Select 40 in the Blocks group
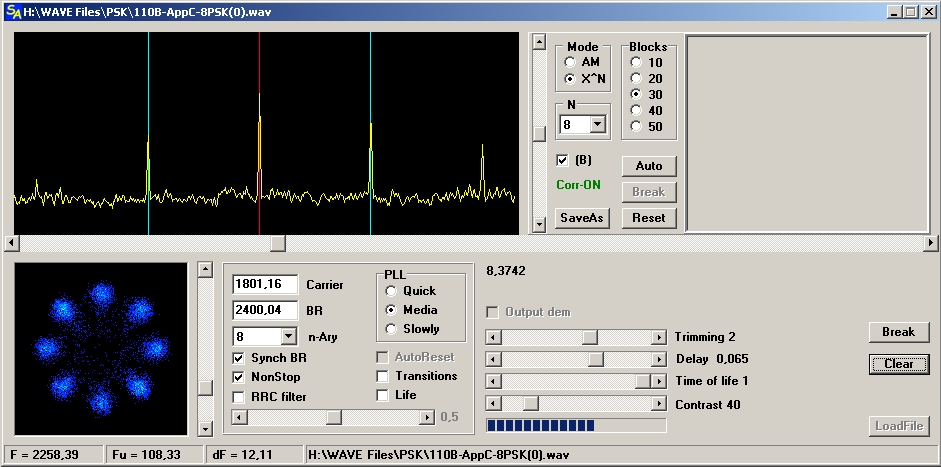Image resolution: width=941 pixels, height=467 pixels. pos(636,111)
